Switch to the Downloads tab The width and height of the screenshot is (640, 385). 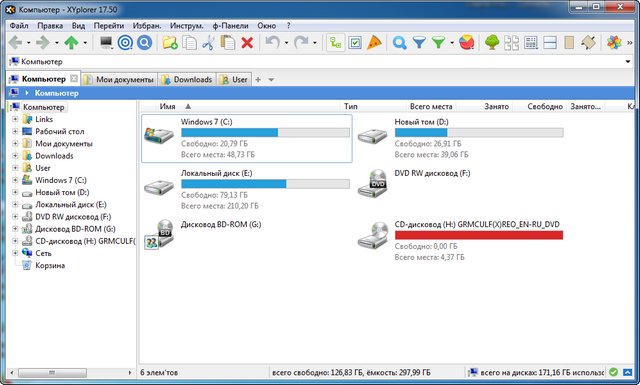pyautogui.click(x=187, y=80)
